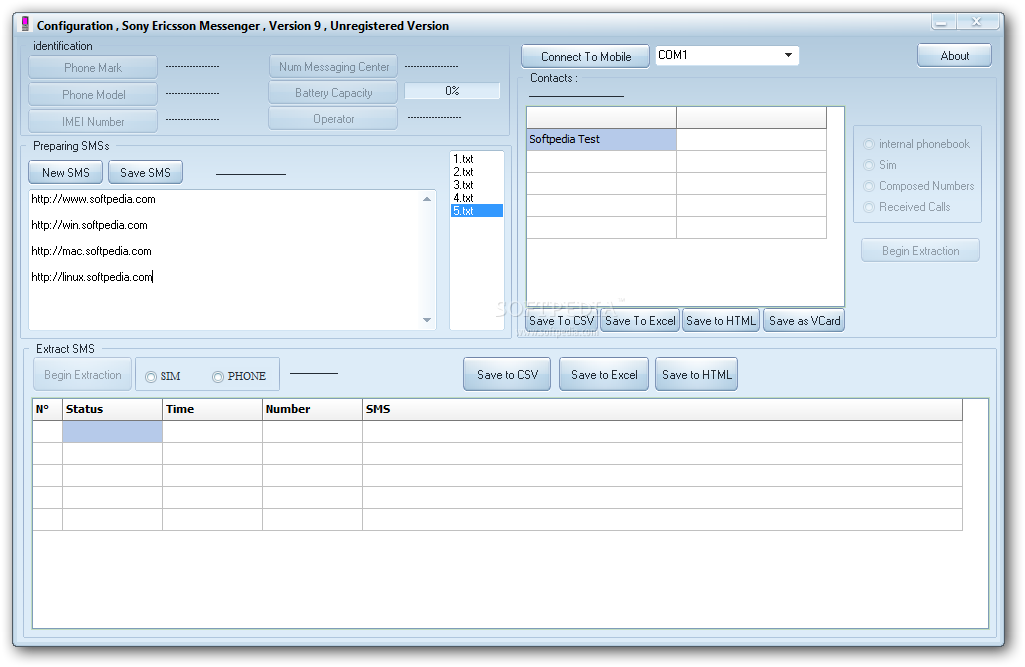
Task: Click the Phone Model button
Action: (x=93, y=94)
